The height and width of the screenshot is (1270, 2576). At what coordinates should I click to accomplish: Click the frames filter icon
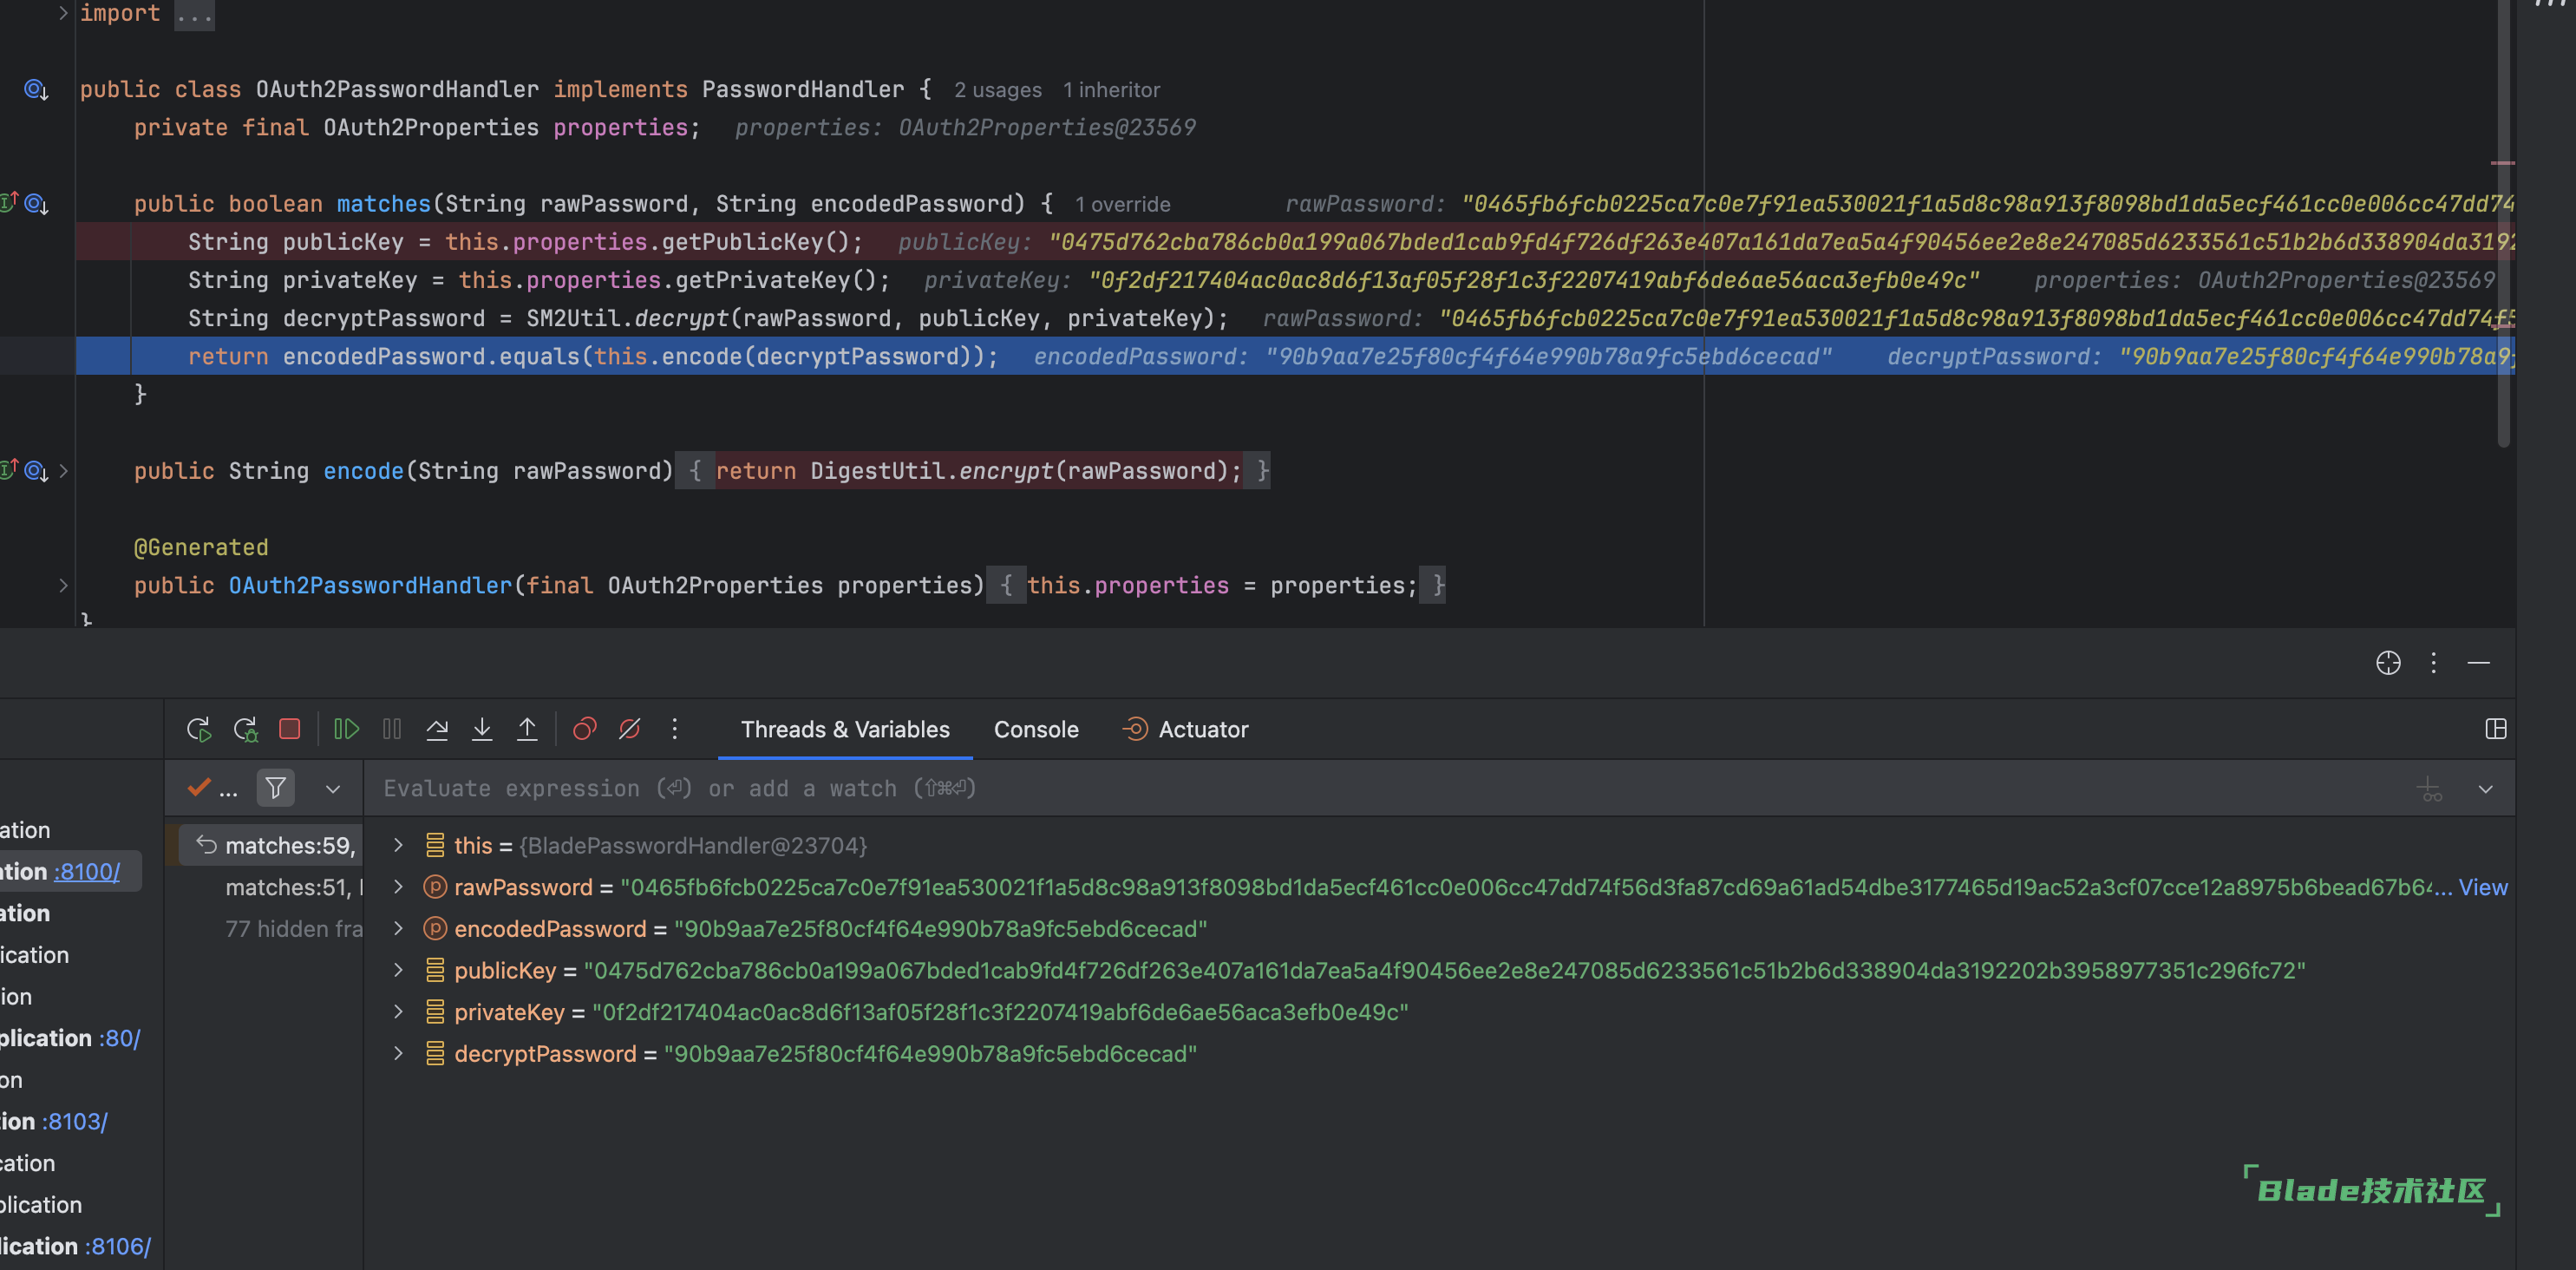click(276, 788)
